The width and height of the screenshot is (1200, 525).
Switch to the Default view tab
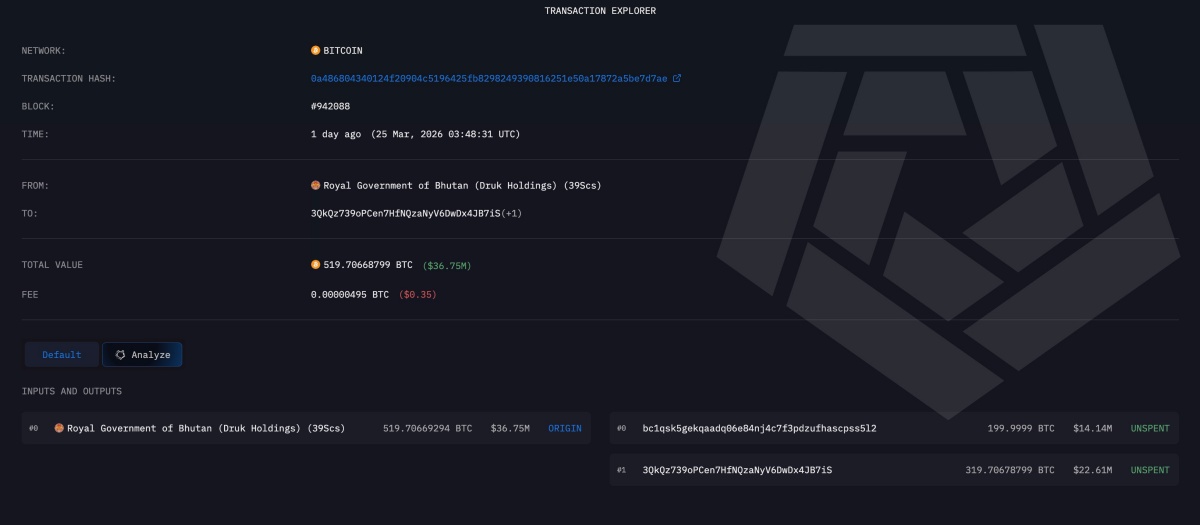click(x=61, y=355)
